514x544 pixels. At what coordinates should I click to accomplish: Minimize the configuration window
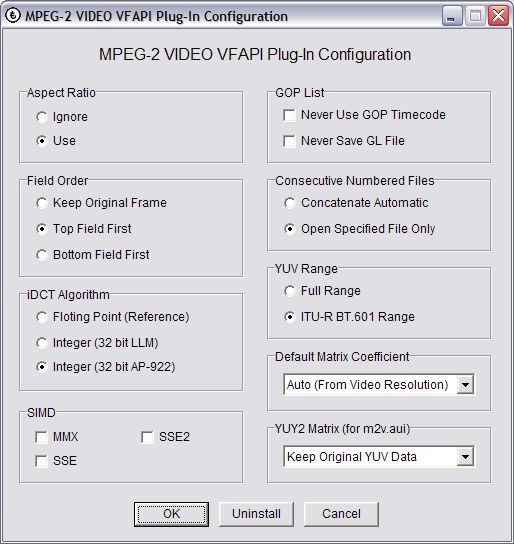tap(452, 16)
